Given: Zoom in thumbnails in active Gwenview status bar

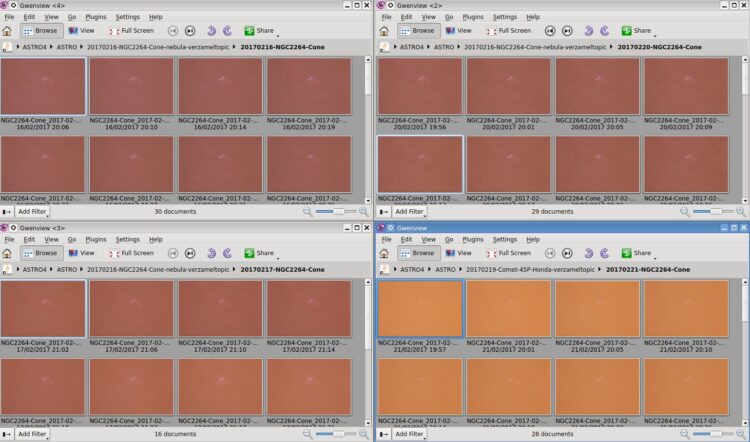Looking at the screenshot, I should tap(741, 434).
